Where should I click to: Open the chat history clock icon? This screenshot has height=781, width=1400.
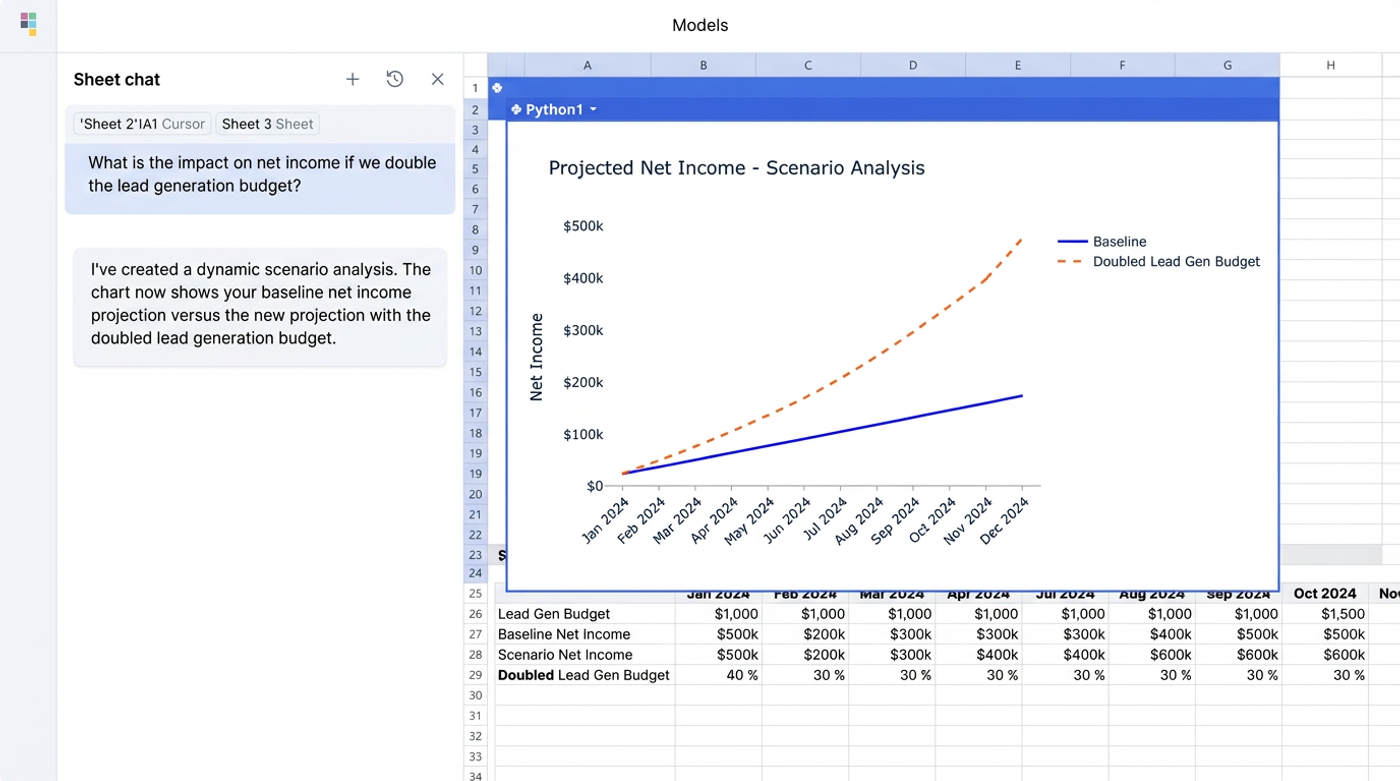coord(395,79)
